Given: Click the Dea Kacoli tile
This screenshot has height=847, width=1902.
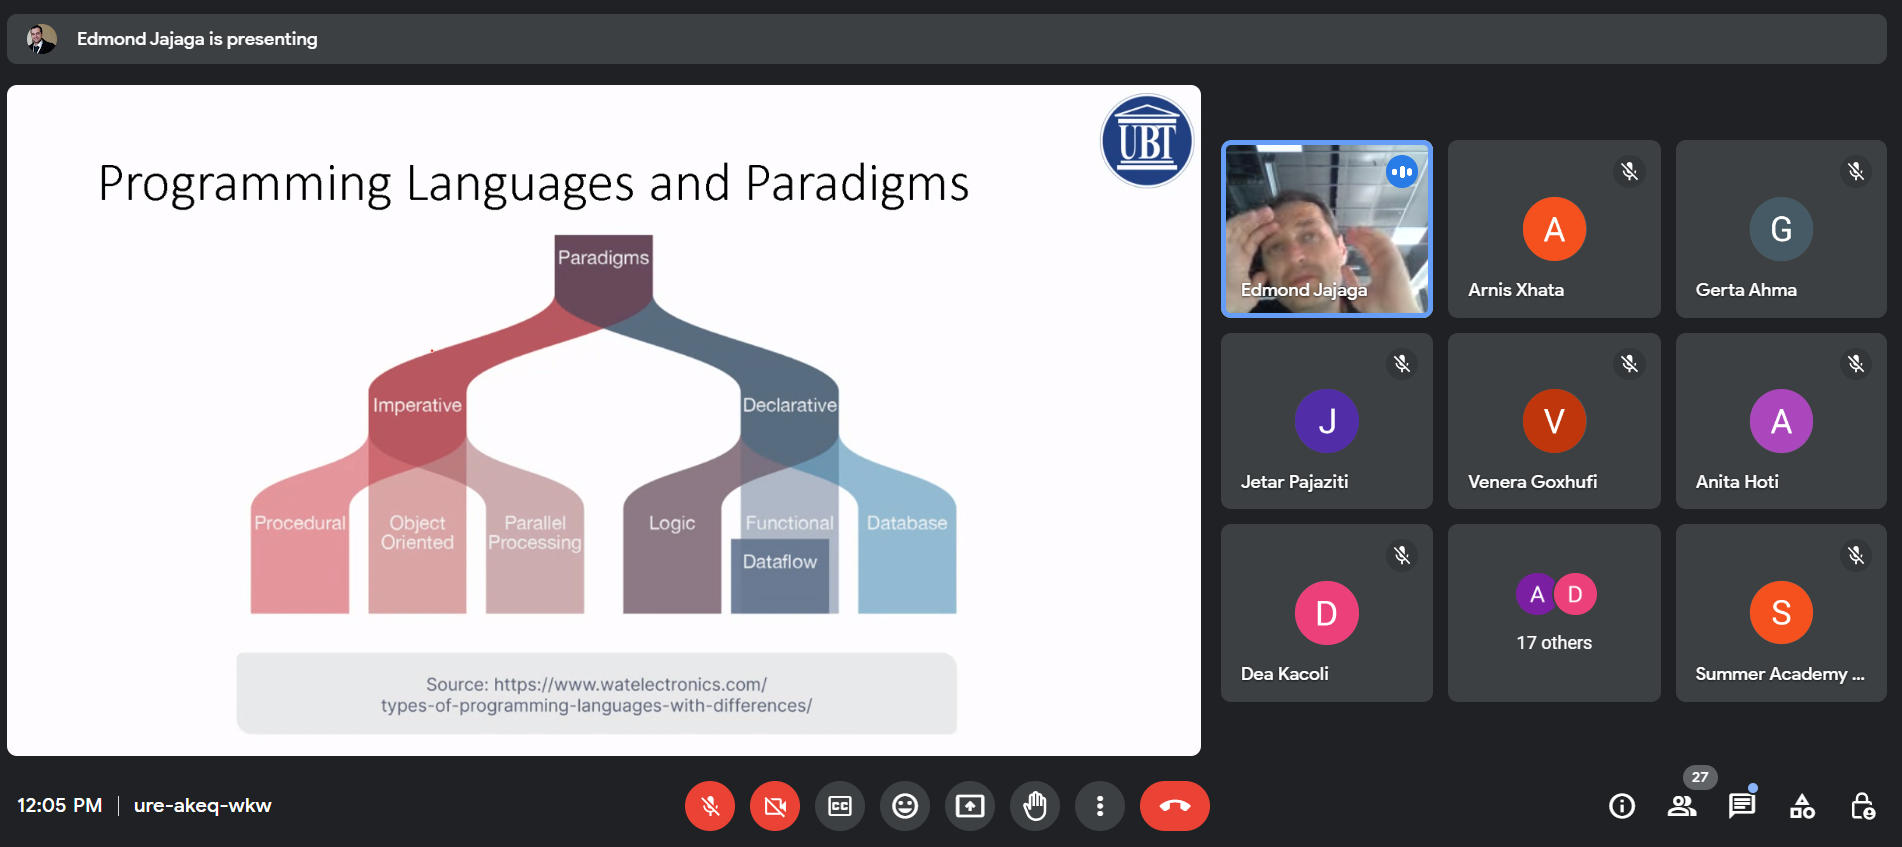Looking at the screenshot, I should (1327, 613).
